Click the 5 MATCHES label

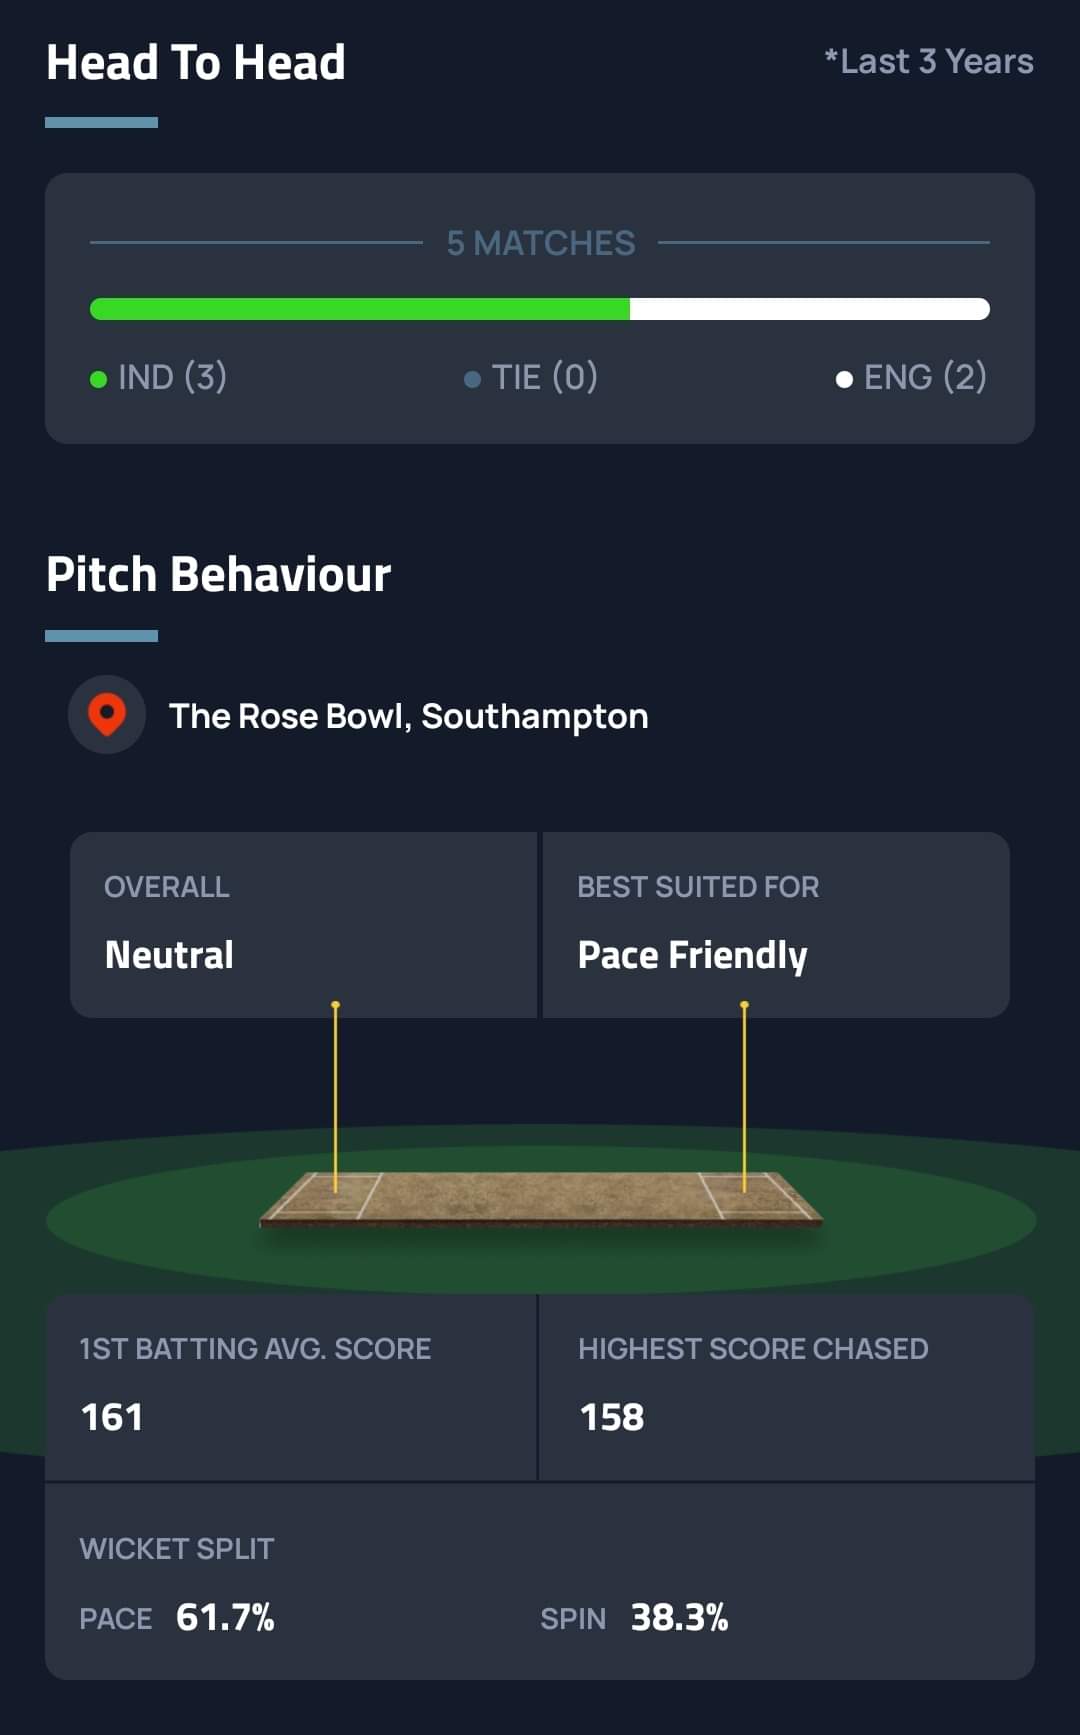tap(541, 243)
